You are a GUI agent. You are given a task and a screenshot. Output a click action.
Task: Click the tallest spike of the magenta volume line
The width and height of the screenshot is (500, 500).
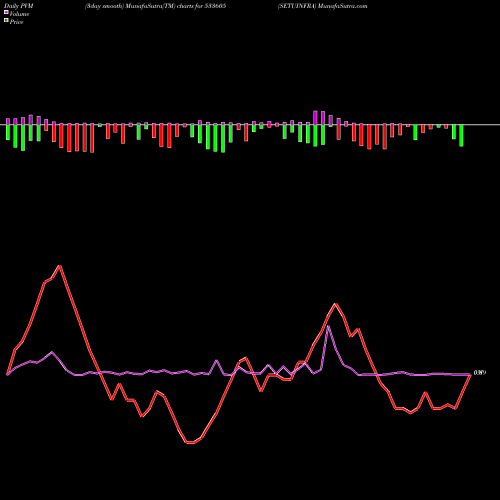[x=328, y=326]
